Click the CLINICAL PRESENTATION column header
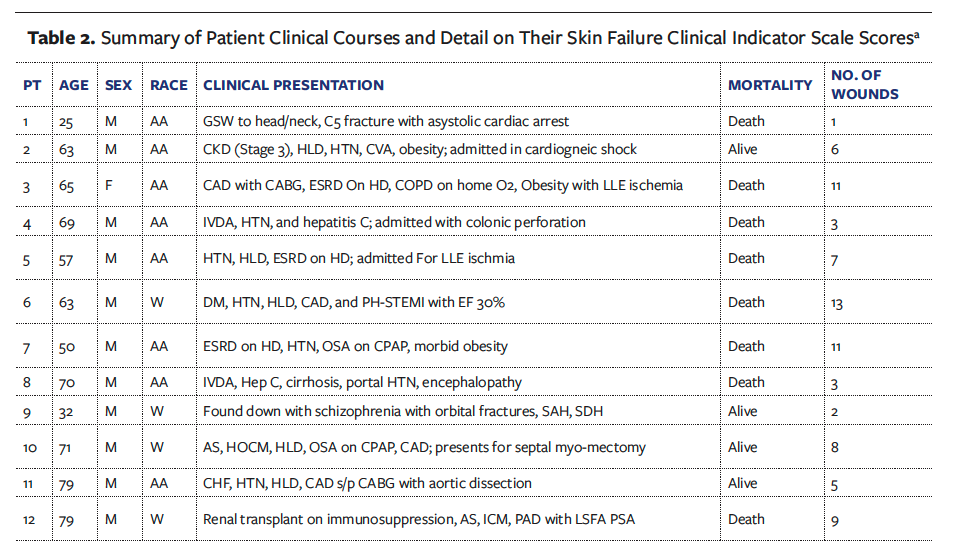 click(293, 86)
